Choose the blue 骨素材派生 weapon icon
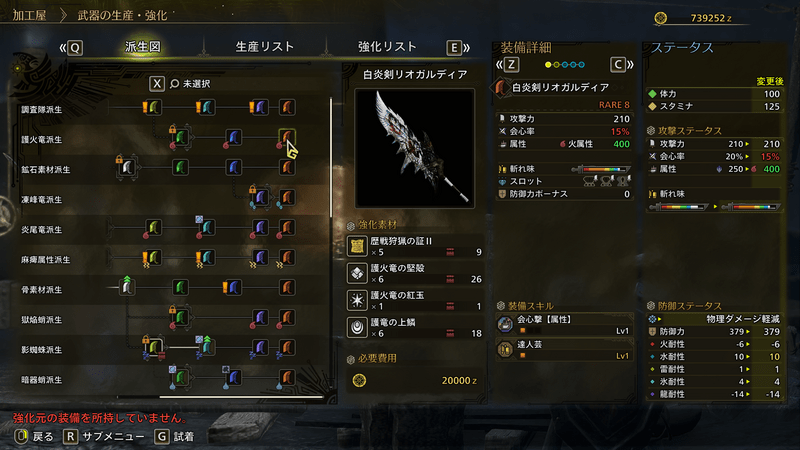Image resolution: width=800 pixels, height=450 pixels. coord(233,288)
